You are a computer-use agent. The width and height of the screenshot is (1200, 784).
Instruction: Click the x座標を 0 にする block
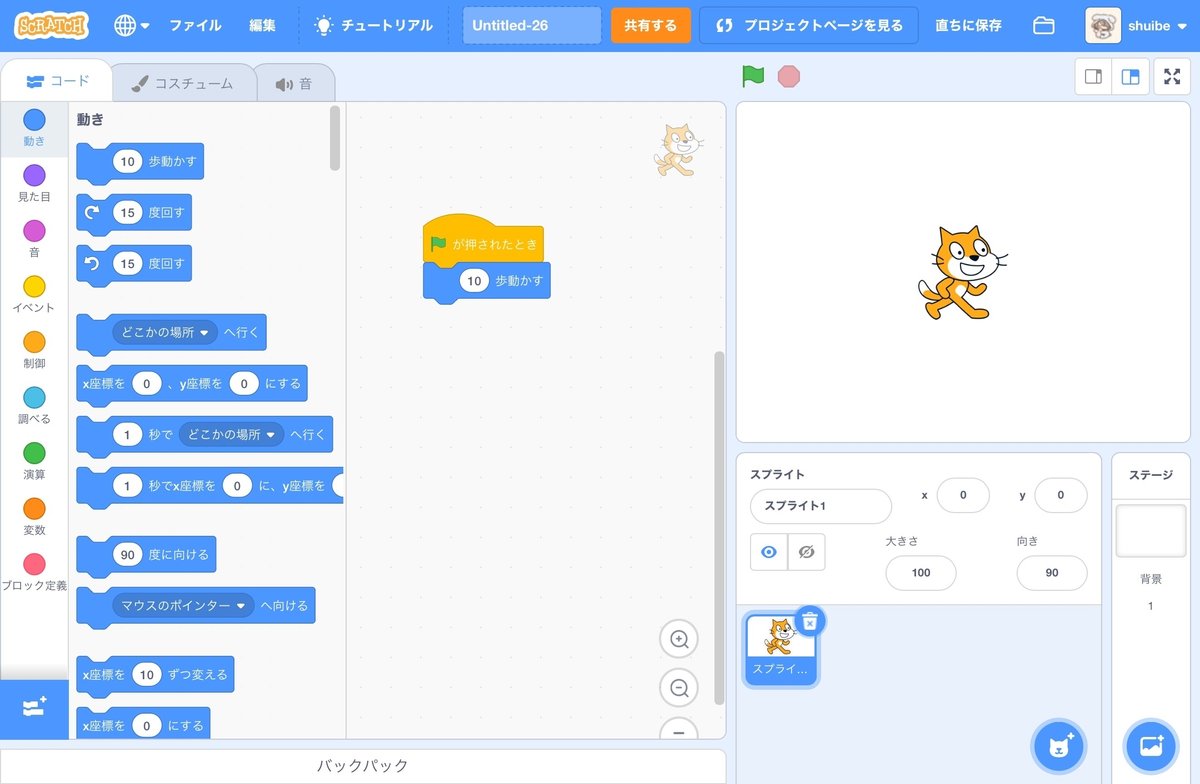tap(143, 725)
